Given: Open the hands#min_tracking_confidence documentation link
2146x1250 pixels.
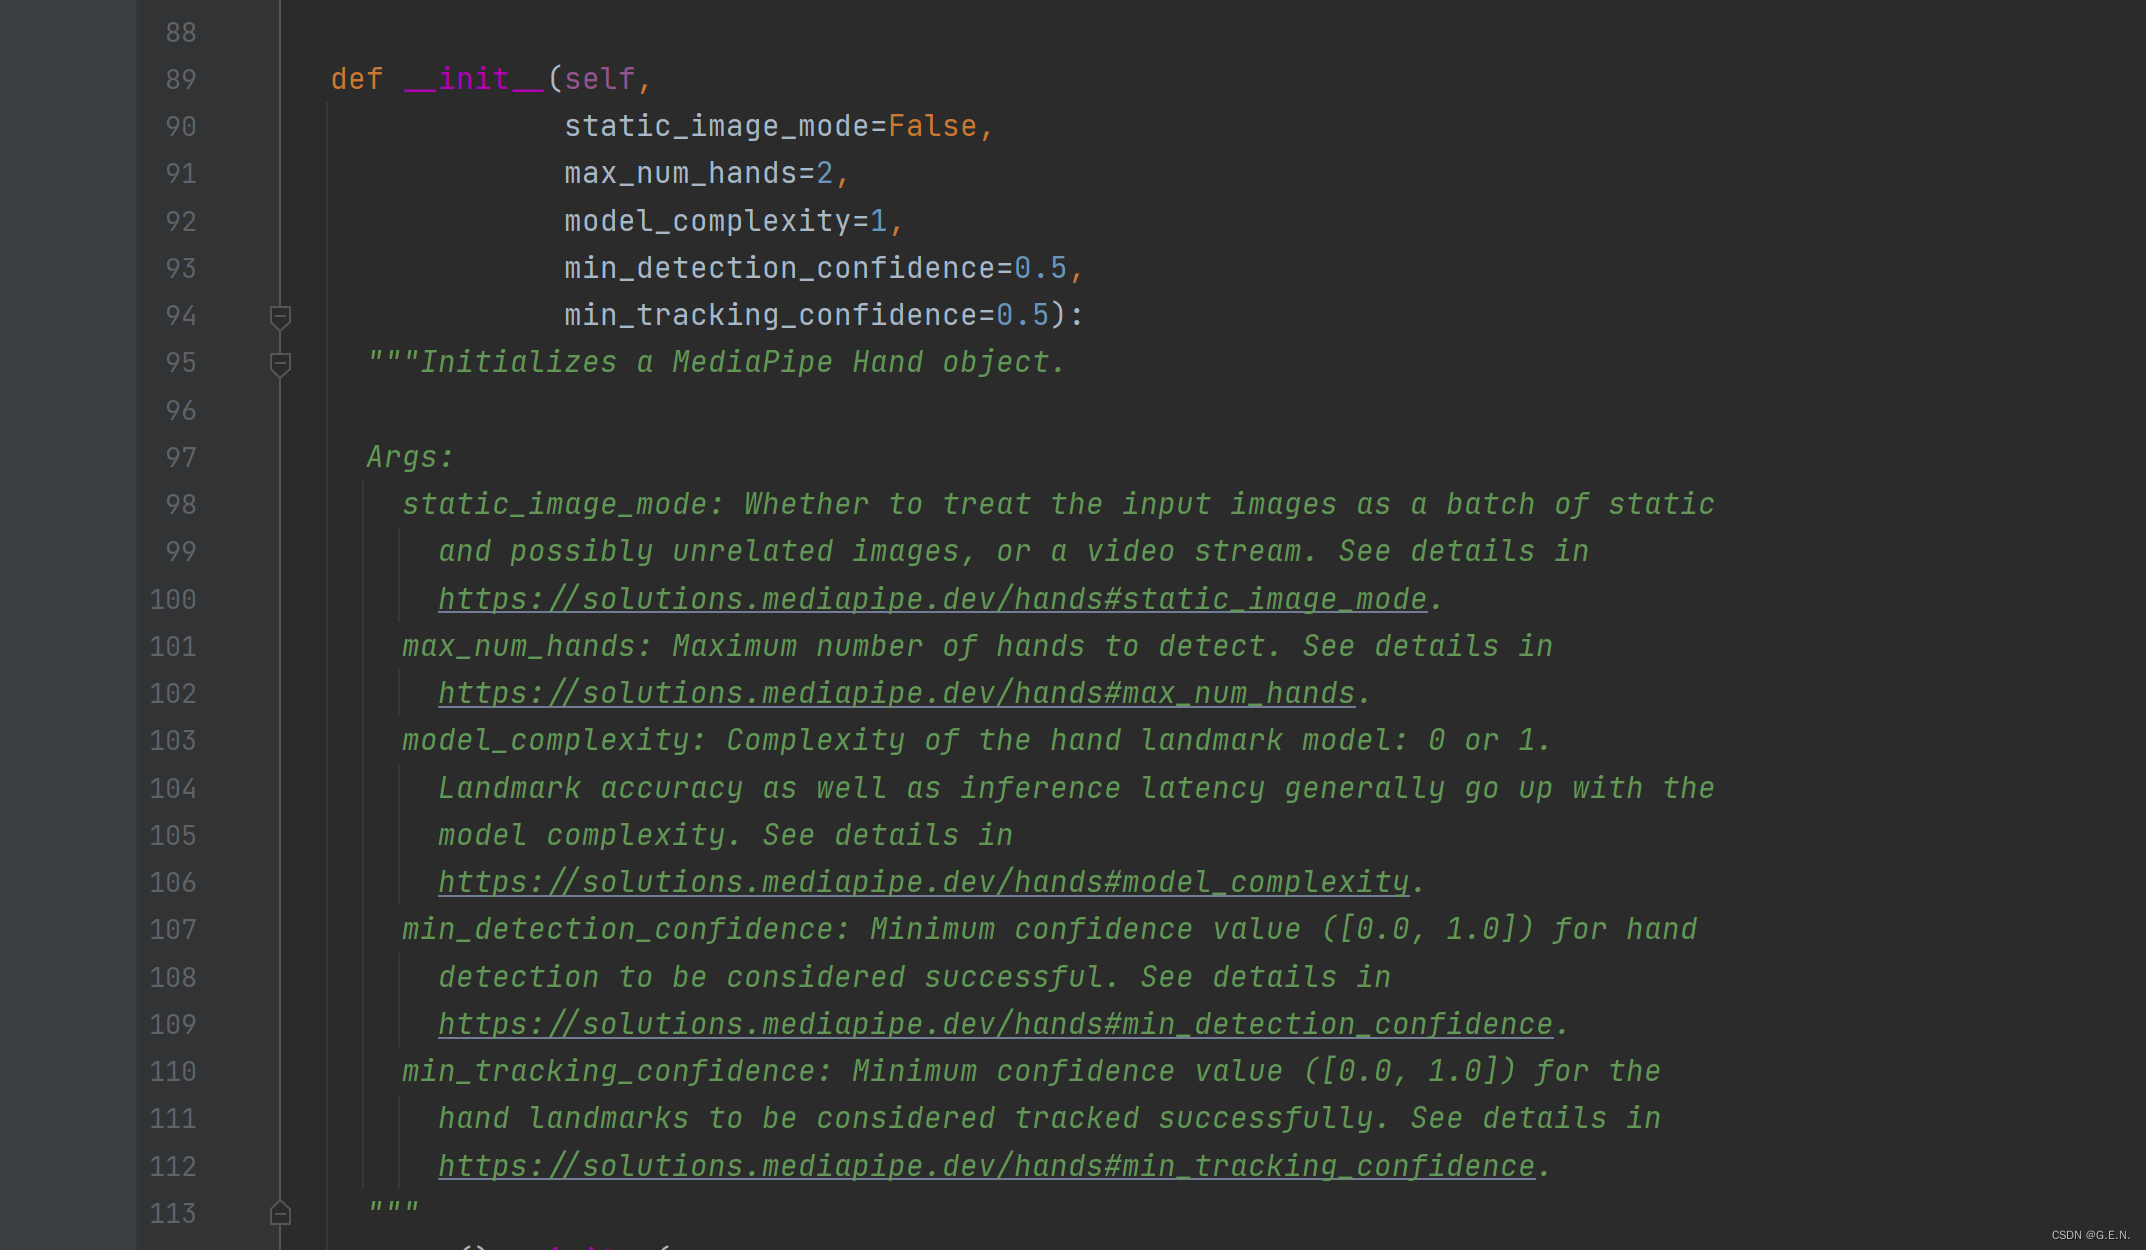Looking at the screenshot, I should [x=986, y=1166].
